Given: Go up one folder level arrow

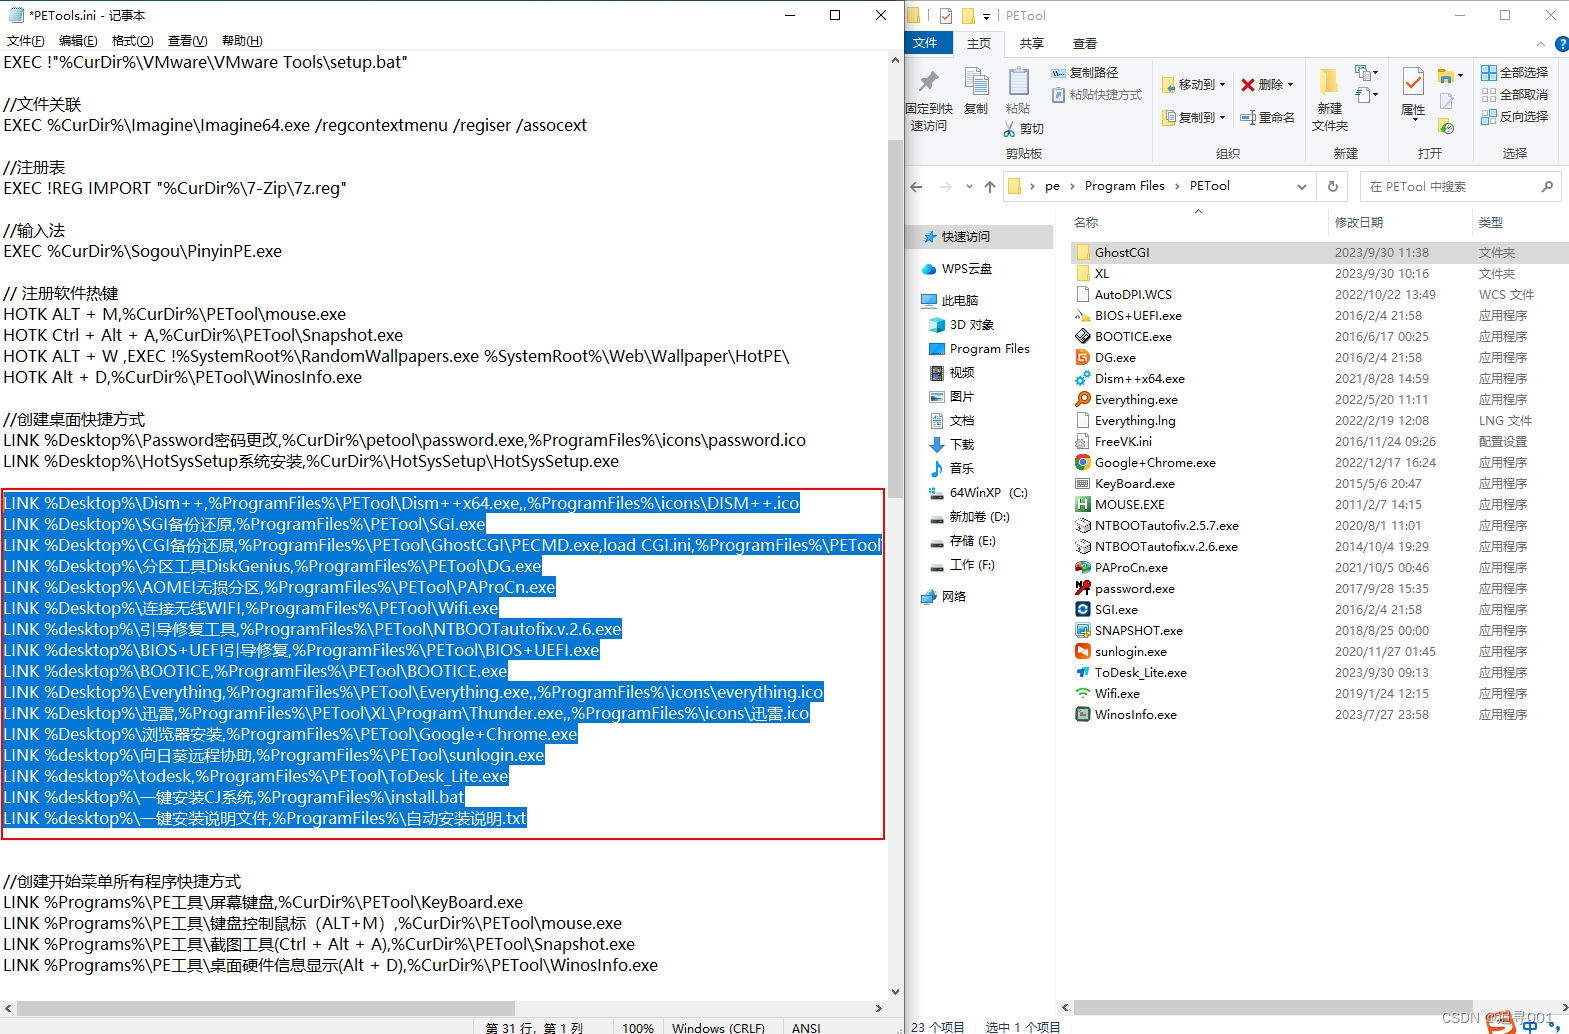Looking at the screenshot, I should (990, 187).
